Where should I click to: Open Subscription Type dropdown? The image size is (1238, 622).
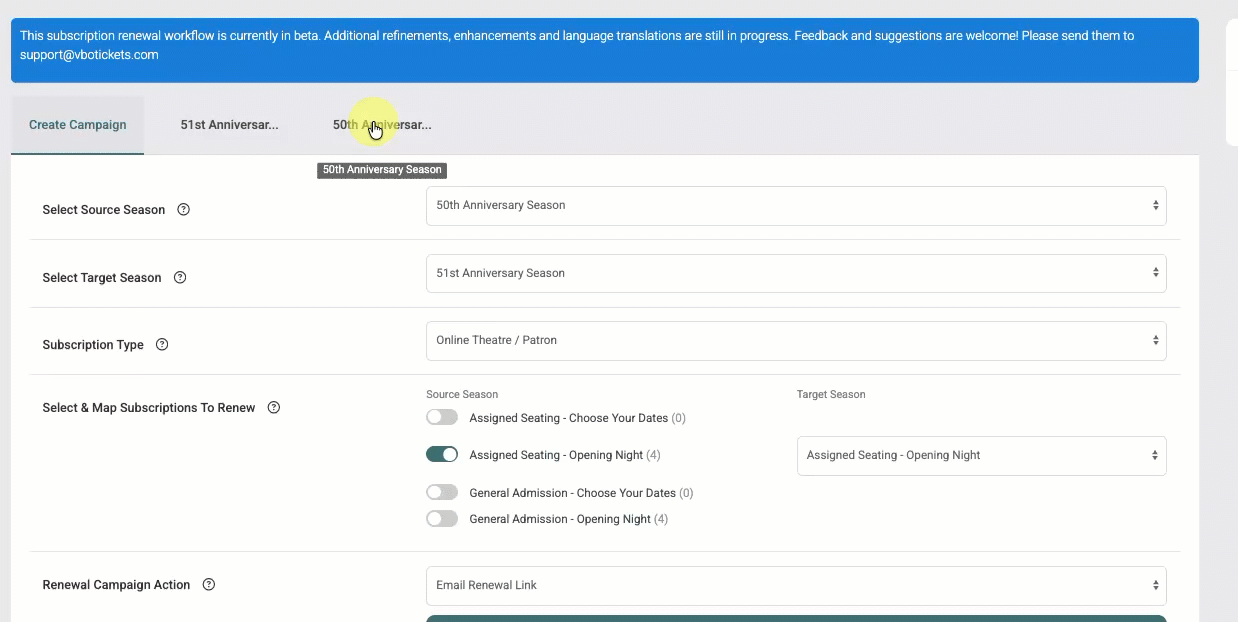796,341
